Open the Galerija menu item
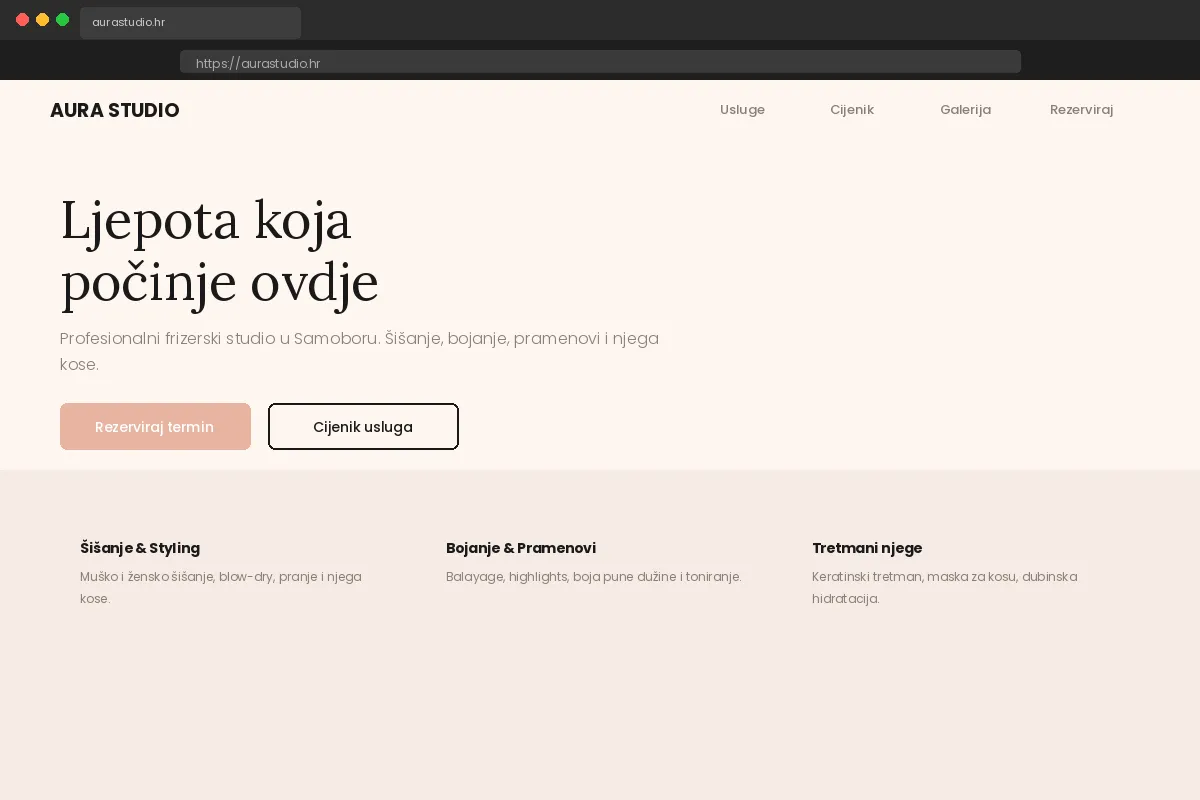The width and height of the screenshot is (1200, 800). click(x=965, y=110)
